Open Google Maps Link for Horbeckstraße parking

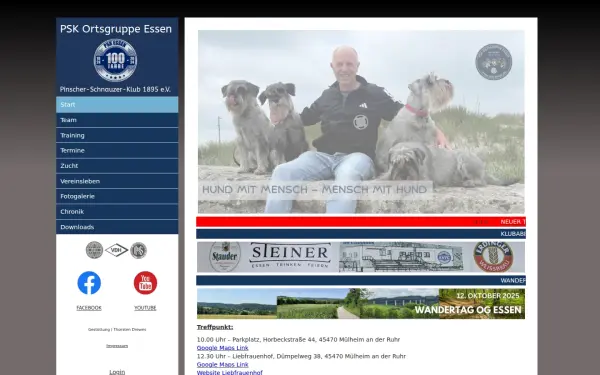(223, 348)
